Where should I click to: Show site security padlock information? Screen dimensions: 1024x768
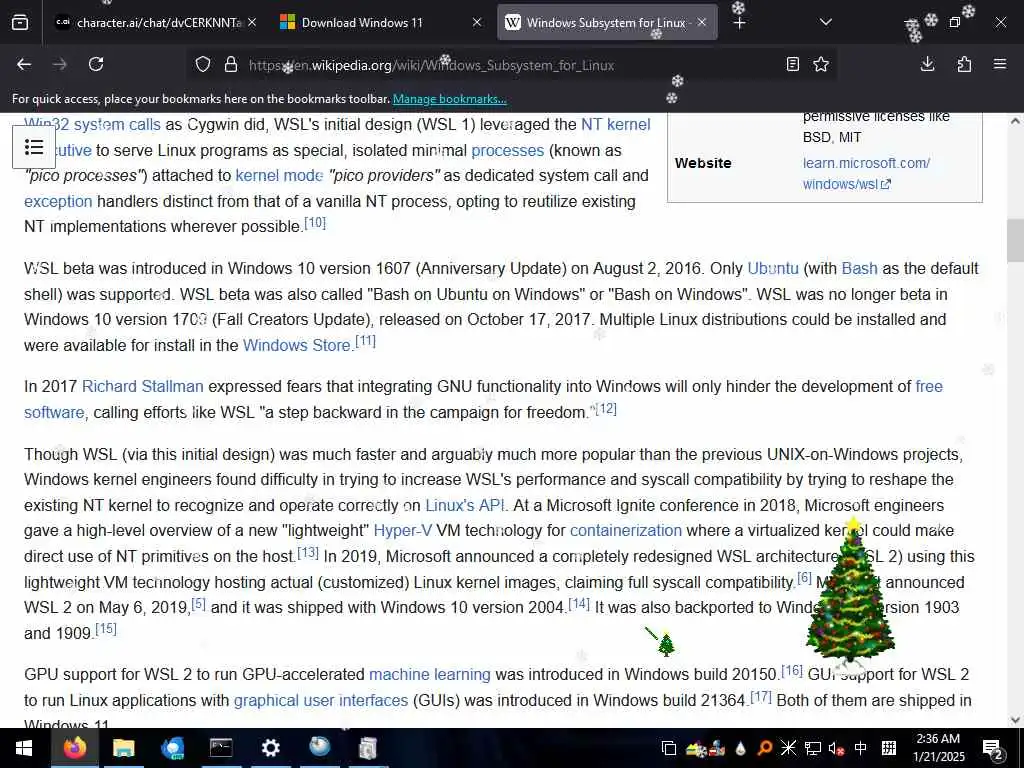(231, 65)
